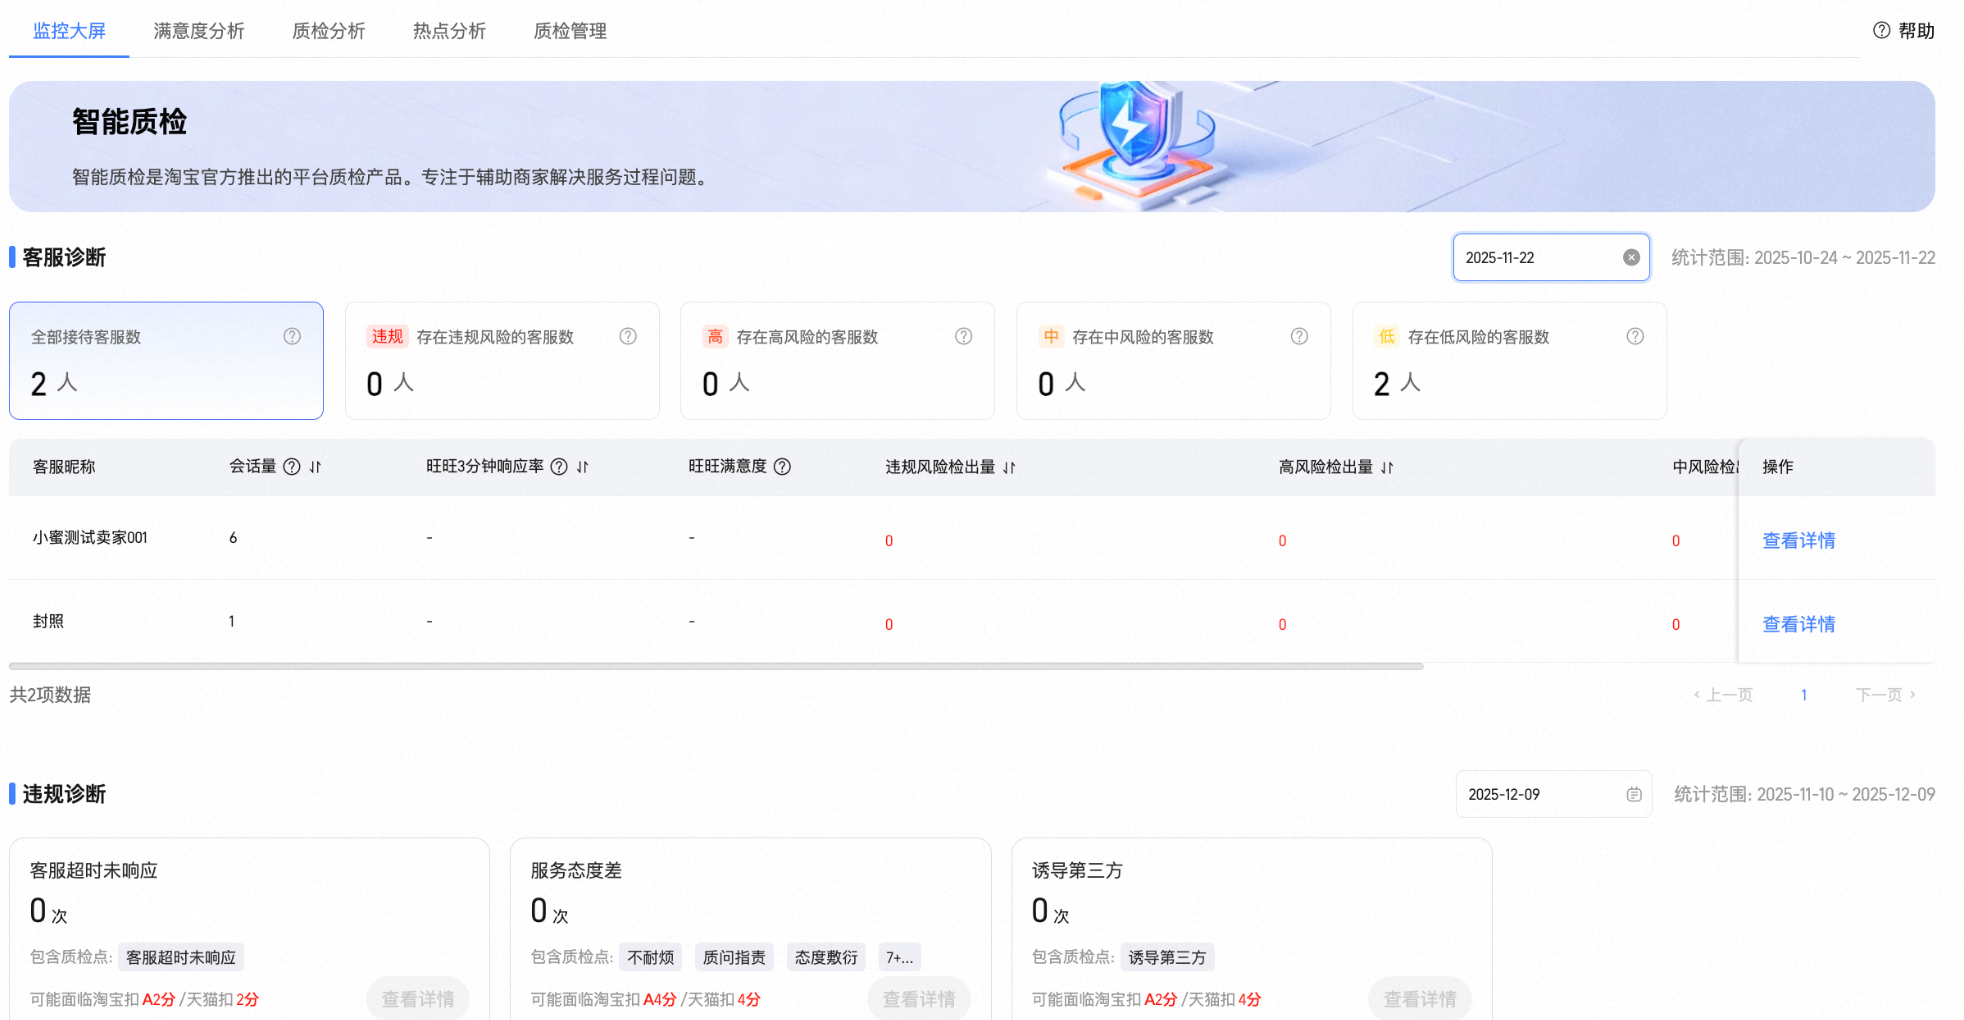
Task: Clear the 2025-11-22 date field
Action: click(1631, 257)
